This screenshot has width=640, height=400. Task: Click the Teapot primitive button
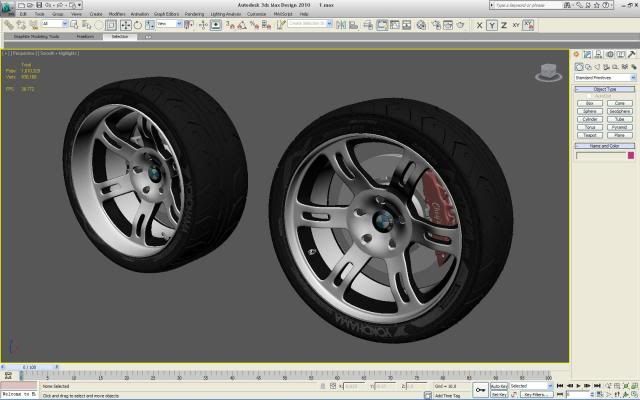point(590,135)
